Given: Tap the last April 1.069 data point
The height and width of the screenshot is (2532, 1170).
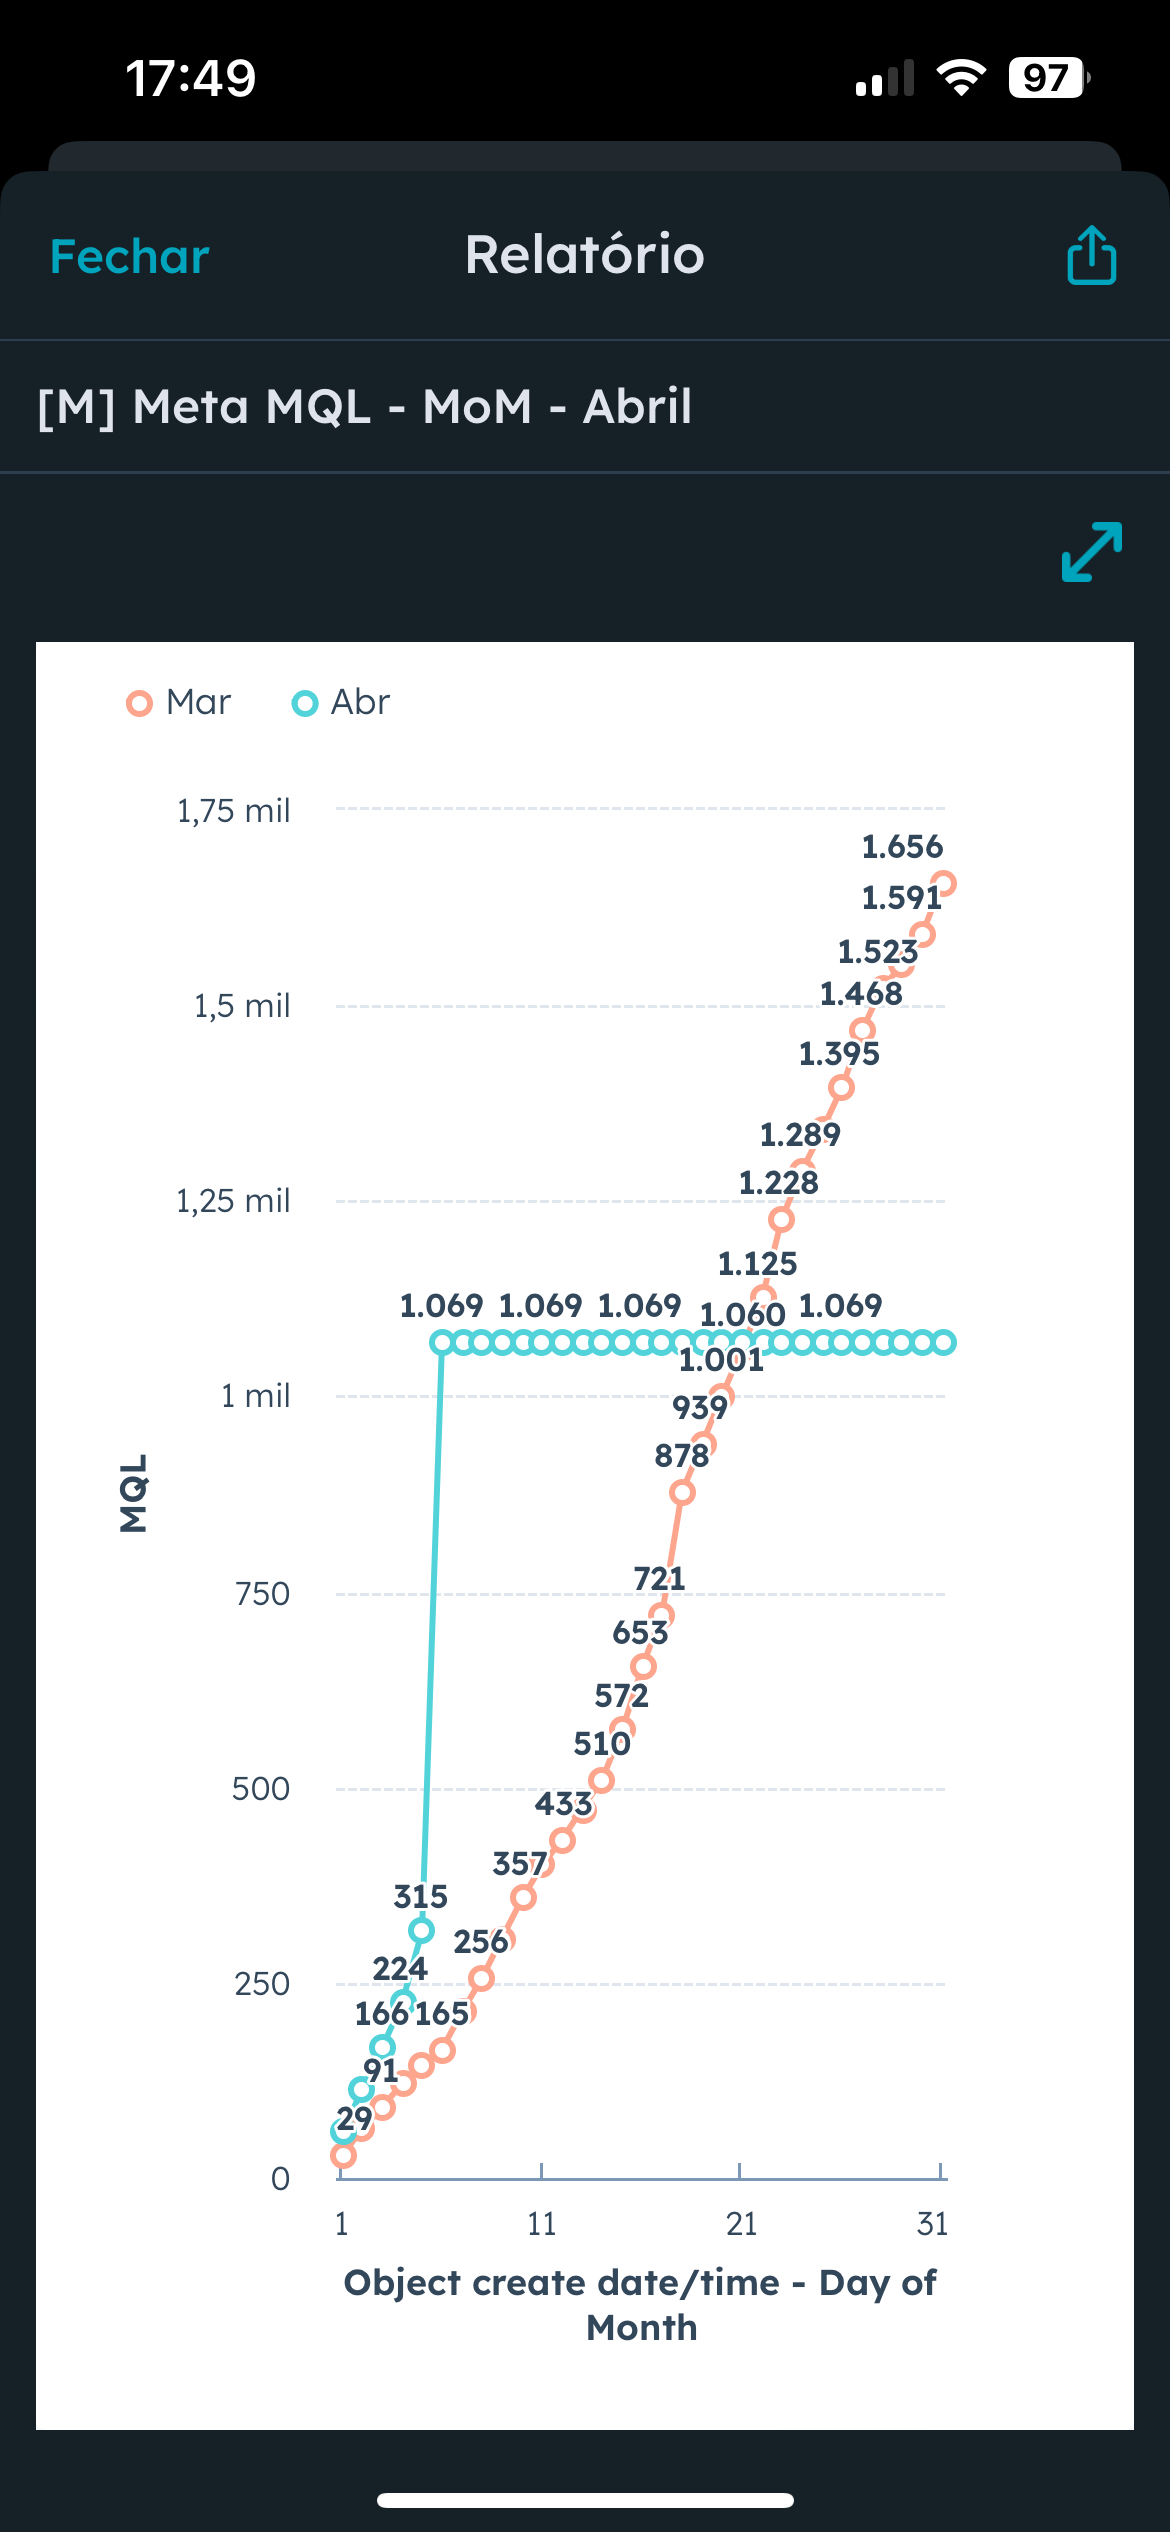Looking at the screenshot, I should 943,1342.
